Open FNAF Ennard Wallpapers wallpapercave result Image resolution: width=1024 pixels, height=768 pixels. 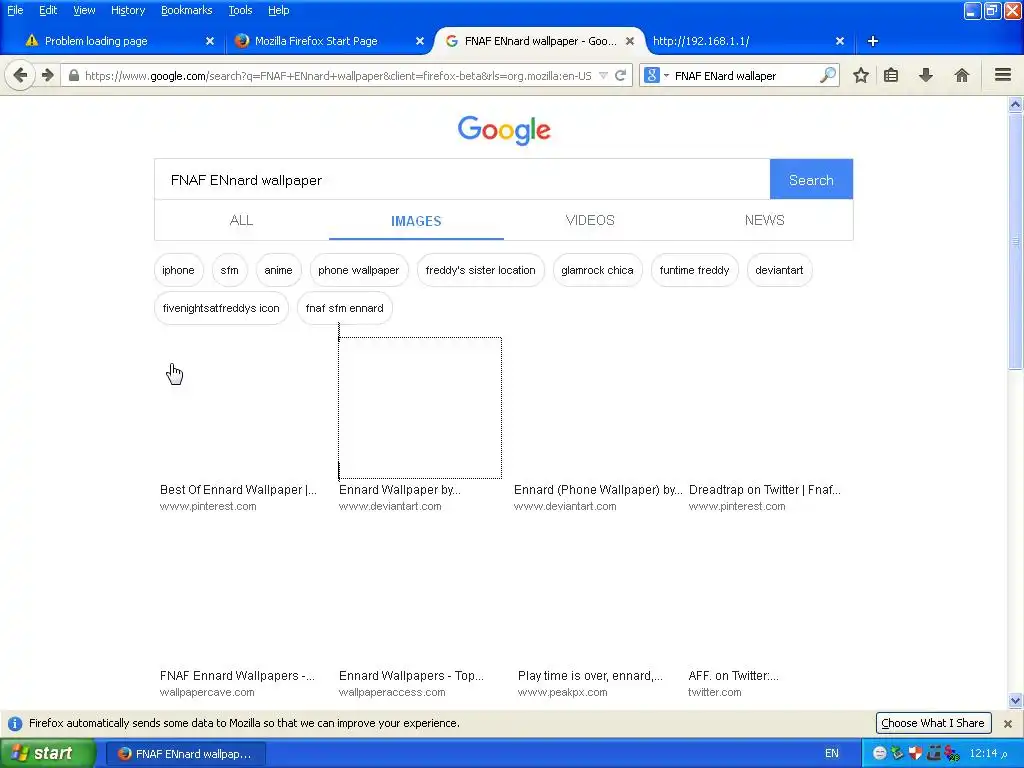pos(237,676)
